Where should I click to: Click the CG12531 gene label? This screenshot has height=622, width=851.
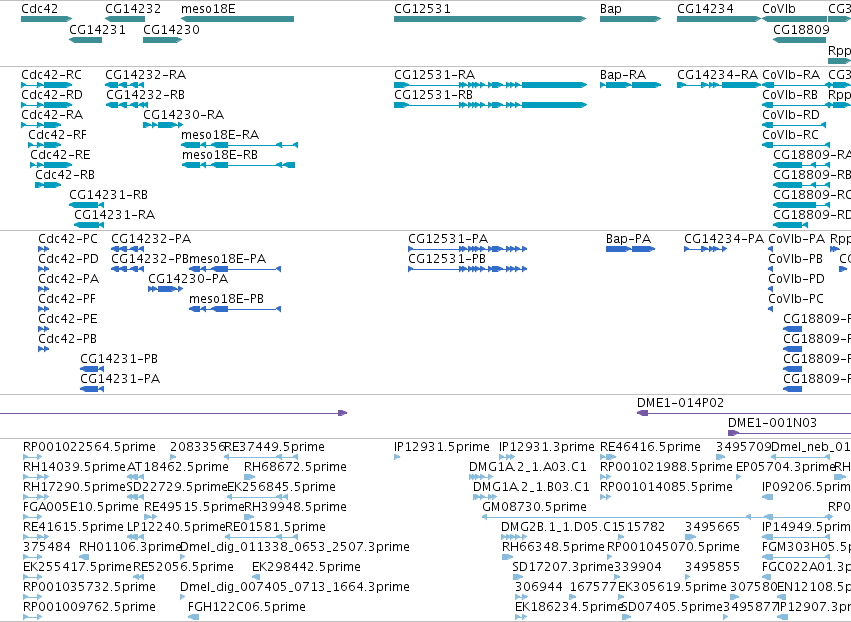coord(422,9)
